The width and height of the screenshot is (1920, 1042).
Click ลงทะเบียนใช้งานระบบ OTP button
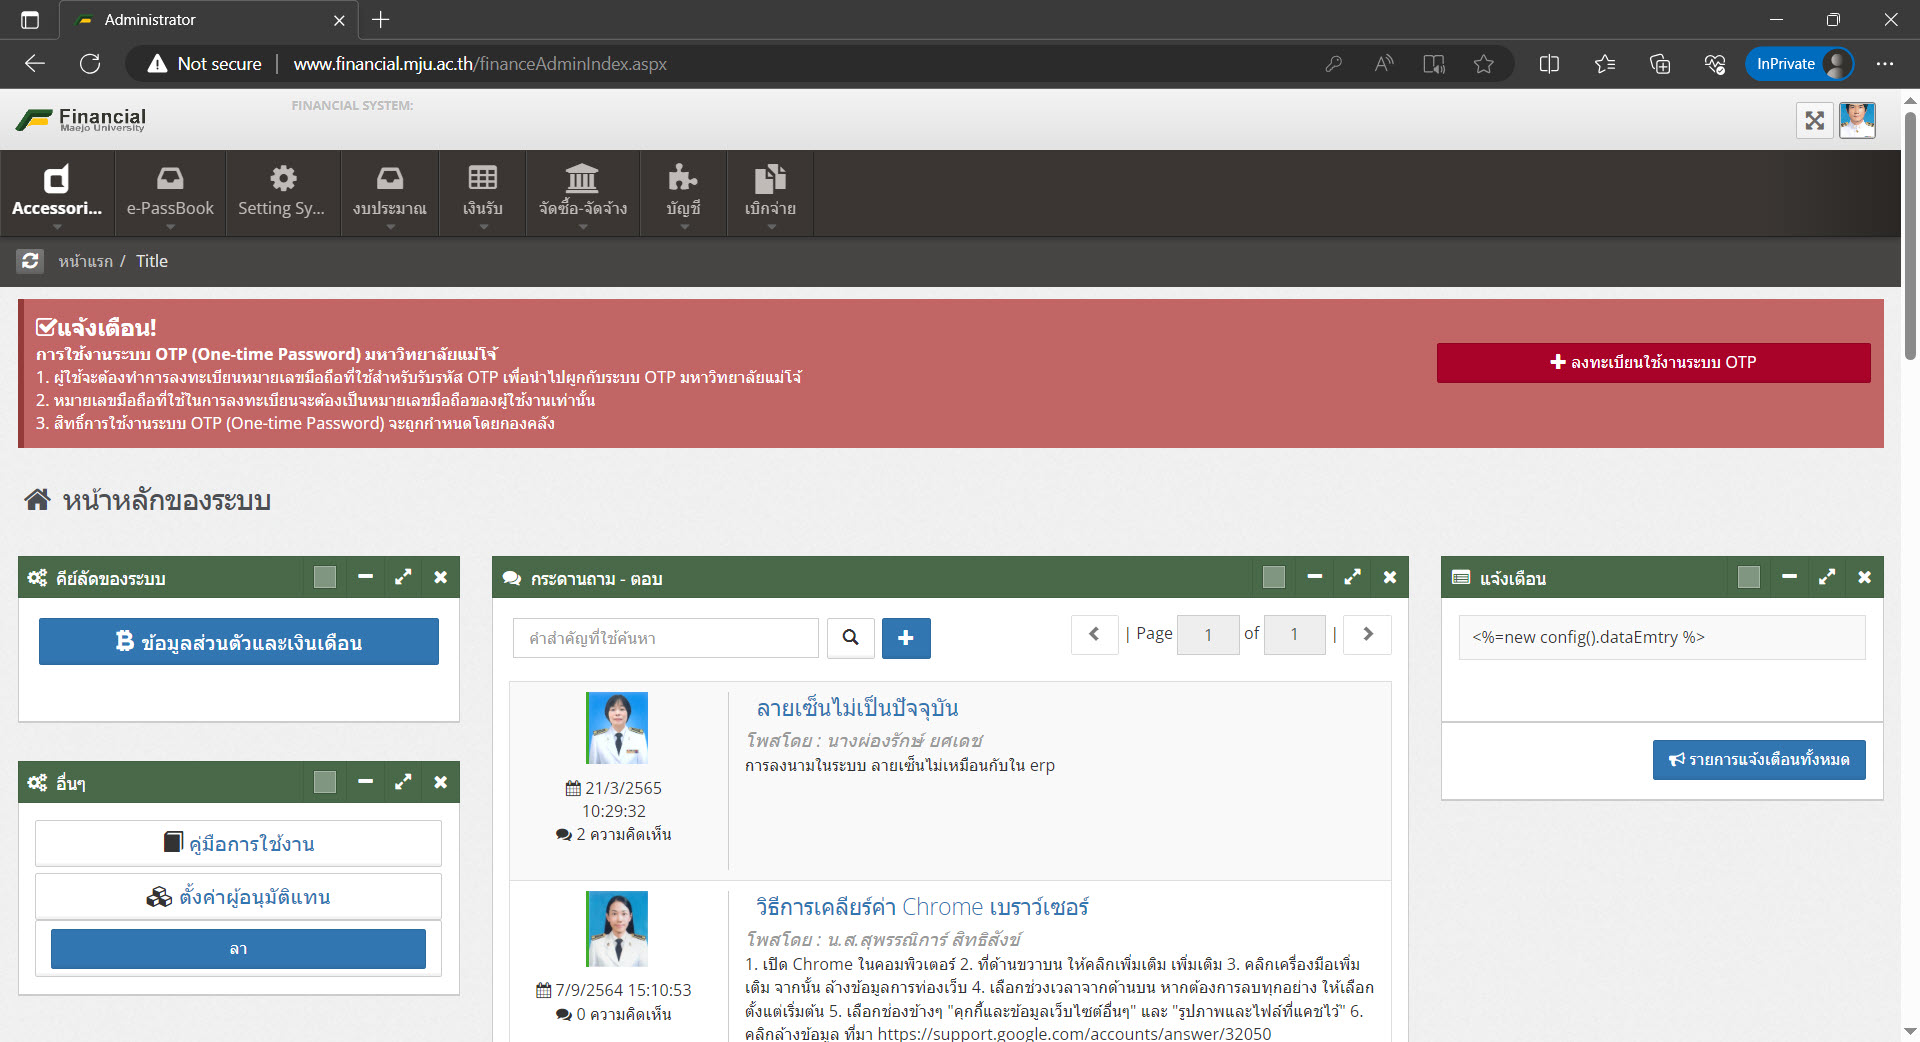[x=1653, y=363]
